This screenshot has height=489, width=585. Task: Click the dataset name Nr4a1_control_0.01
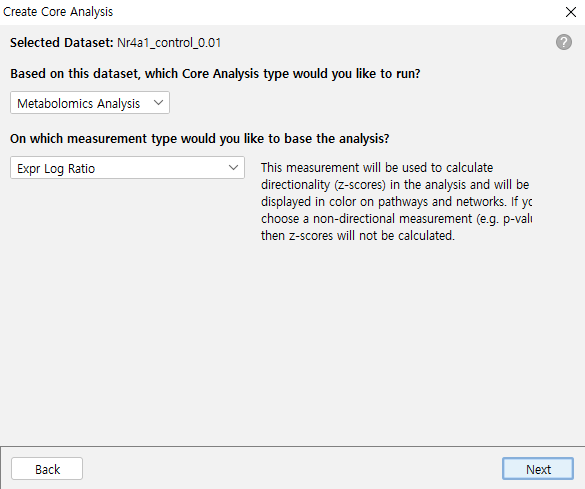(169, 43)
